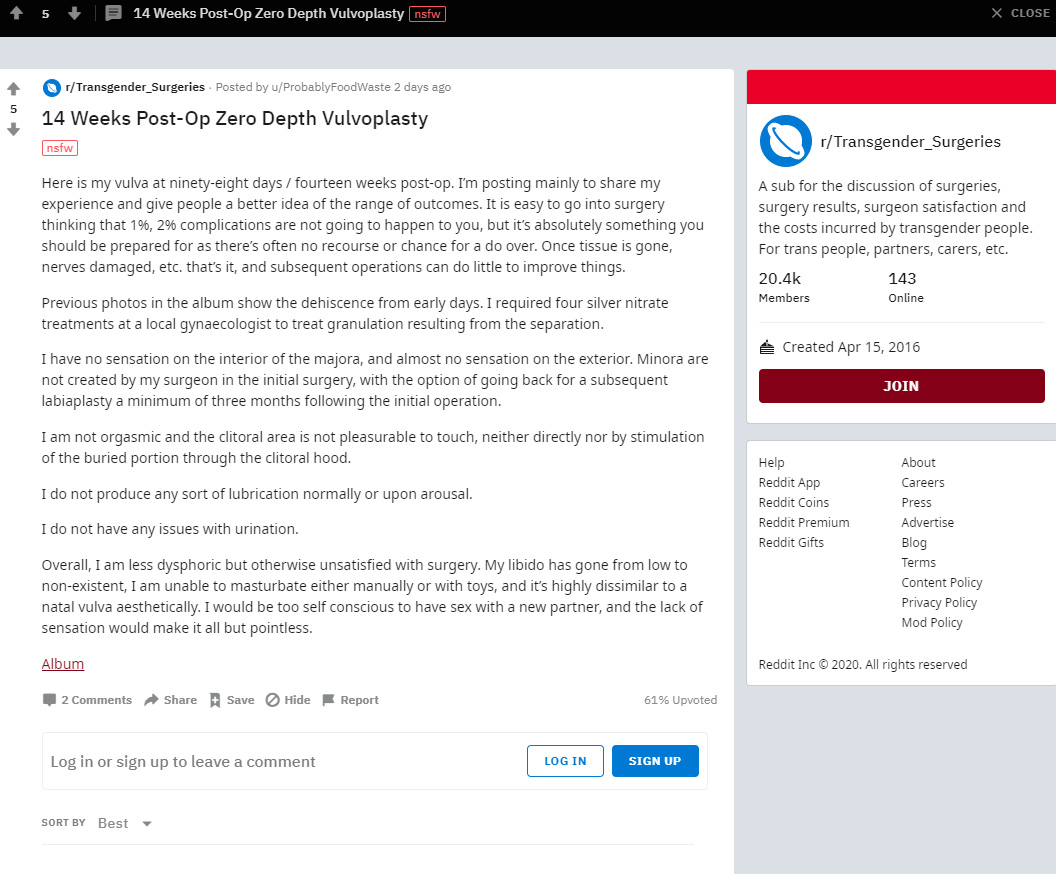The image size is (1056, 874).
Task: Open the 2 Comments section
Action: [x=87, y=700]
